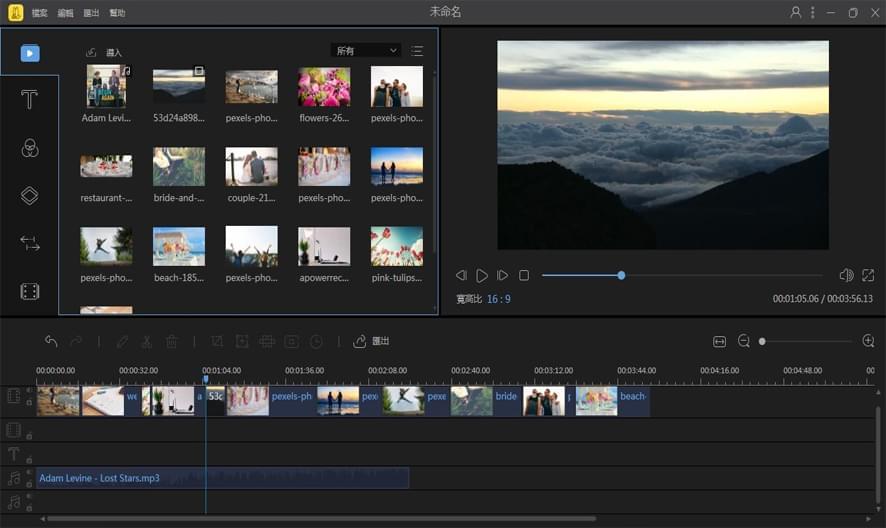Enter fullscreen preview mode
The width and height of the screenshot is (886, 528).
tap(868, 275)
